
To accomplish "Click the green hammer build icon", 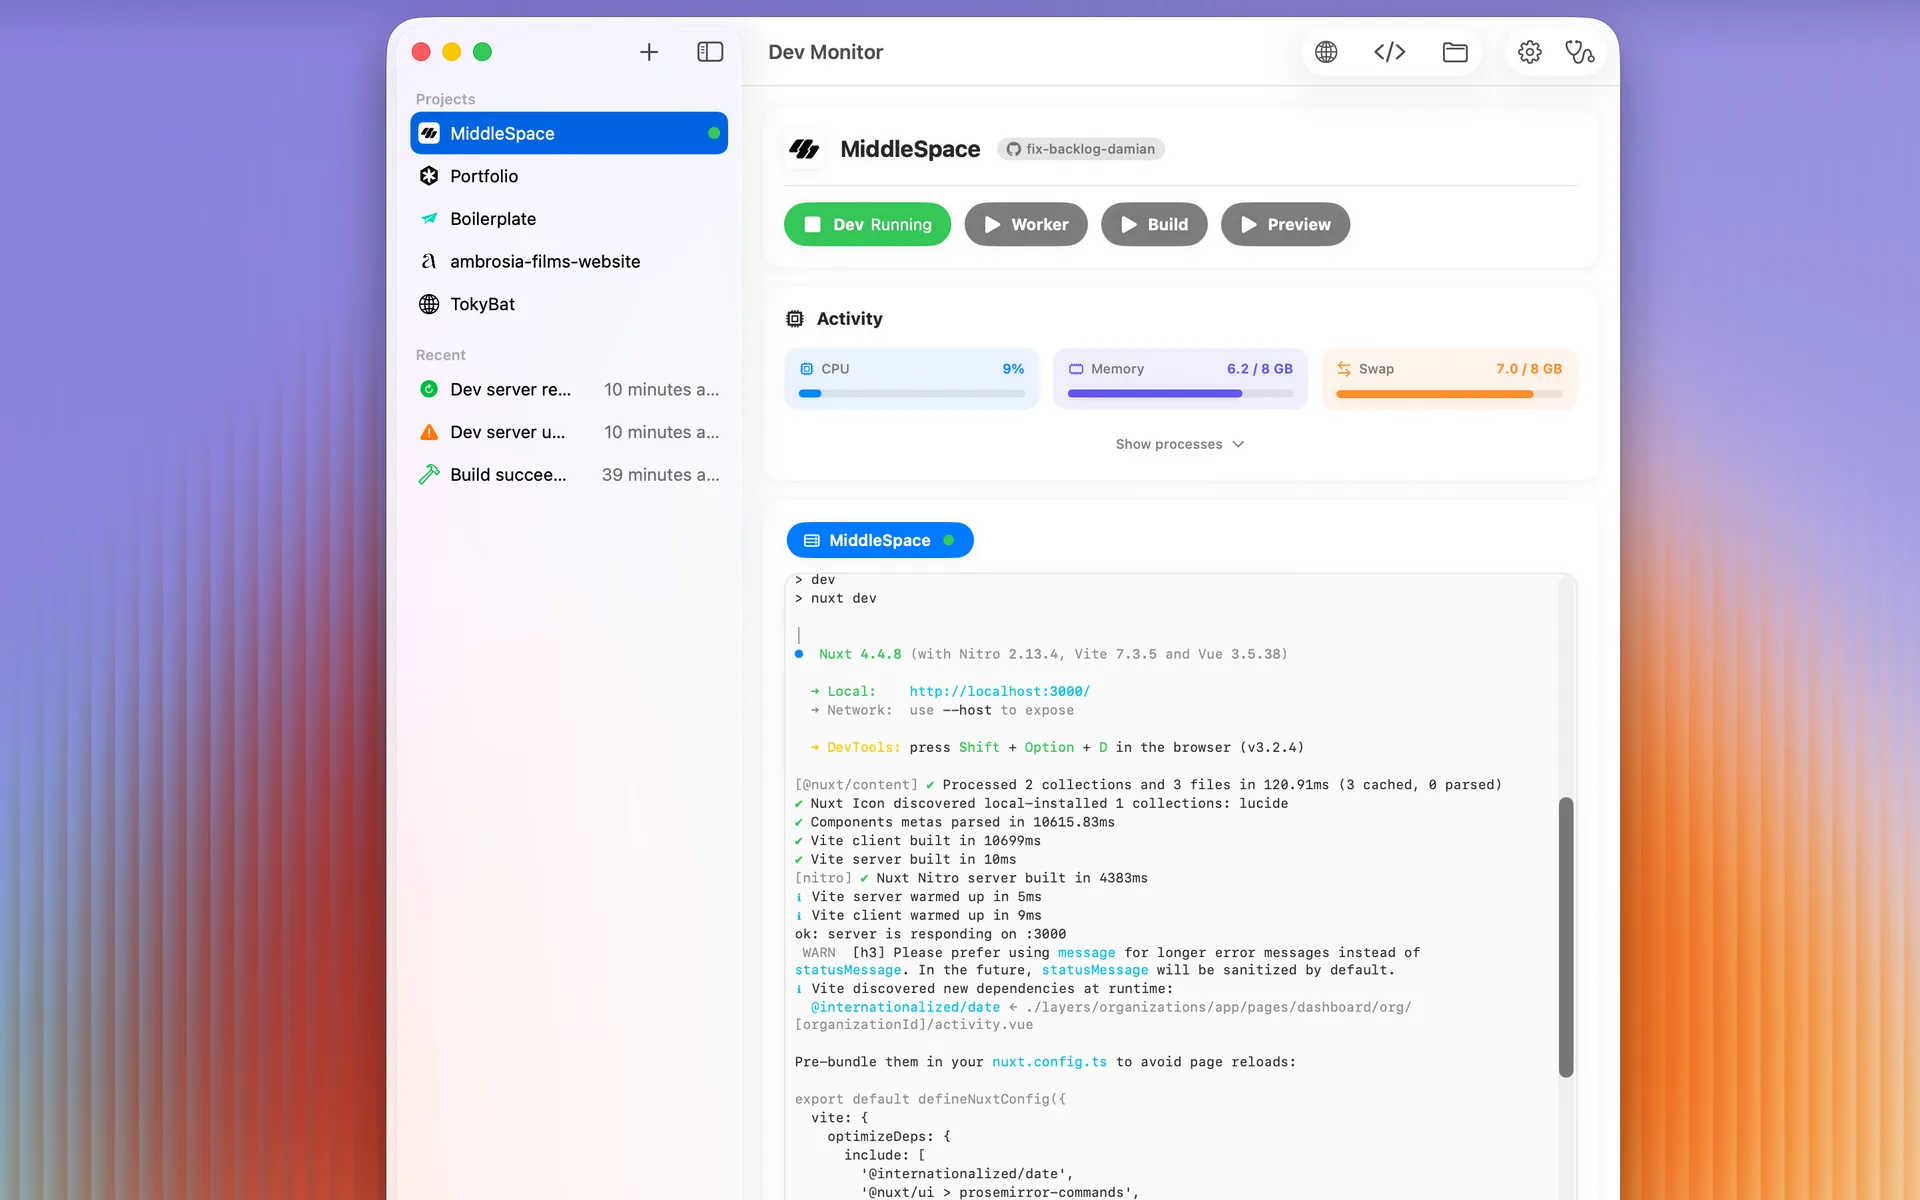I will [x=429, y=475].
